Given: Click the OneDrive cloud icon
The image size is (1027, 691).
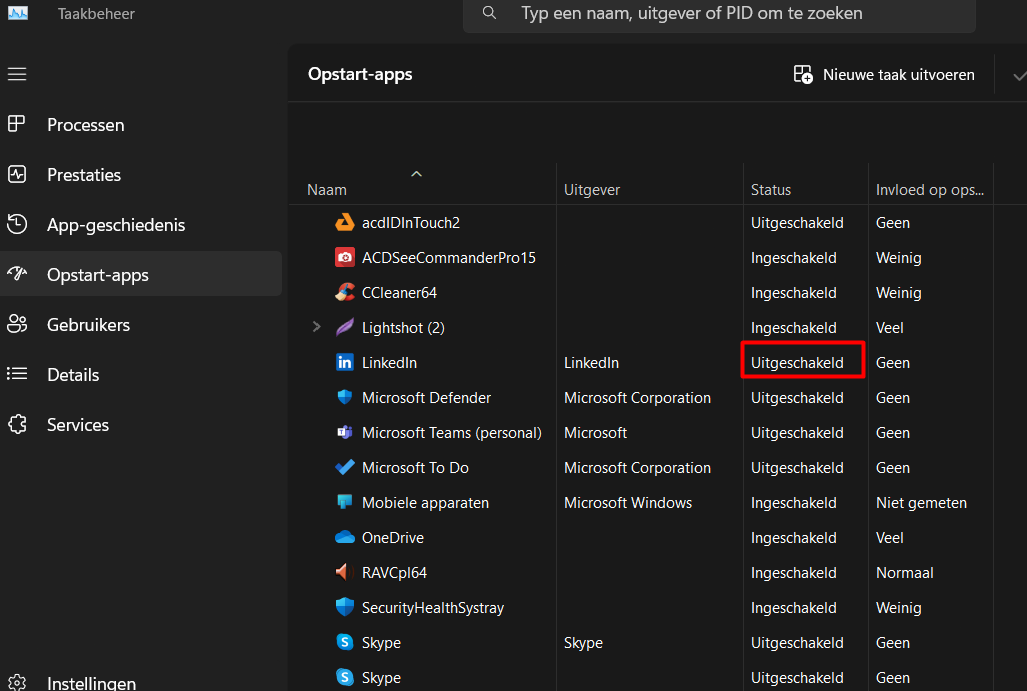Looking at the screenshot, I should click(x=345, y=538).
